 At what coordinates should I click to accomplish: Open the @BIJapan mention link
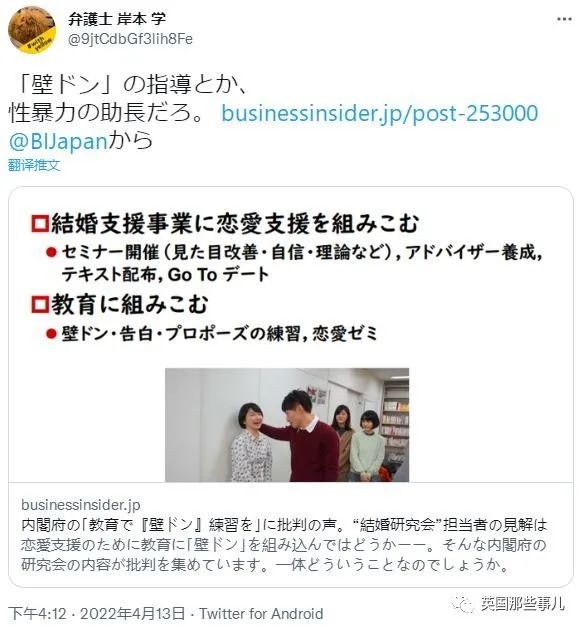click(x=58, y=141)
